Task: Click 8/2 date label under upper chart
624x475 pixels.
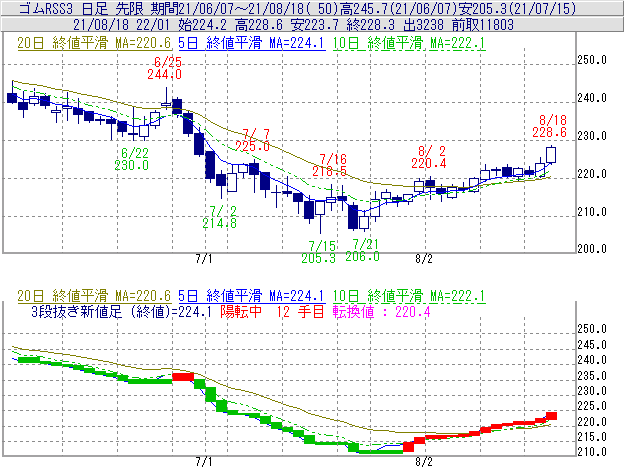Action: tap(424, 259)
